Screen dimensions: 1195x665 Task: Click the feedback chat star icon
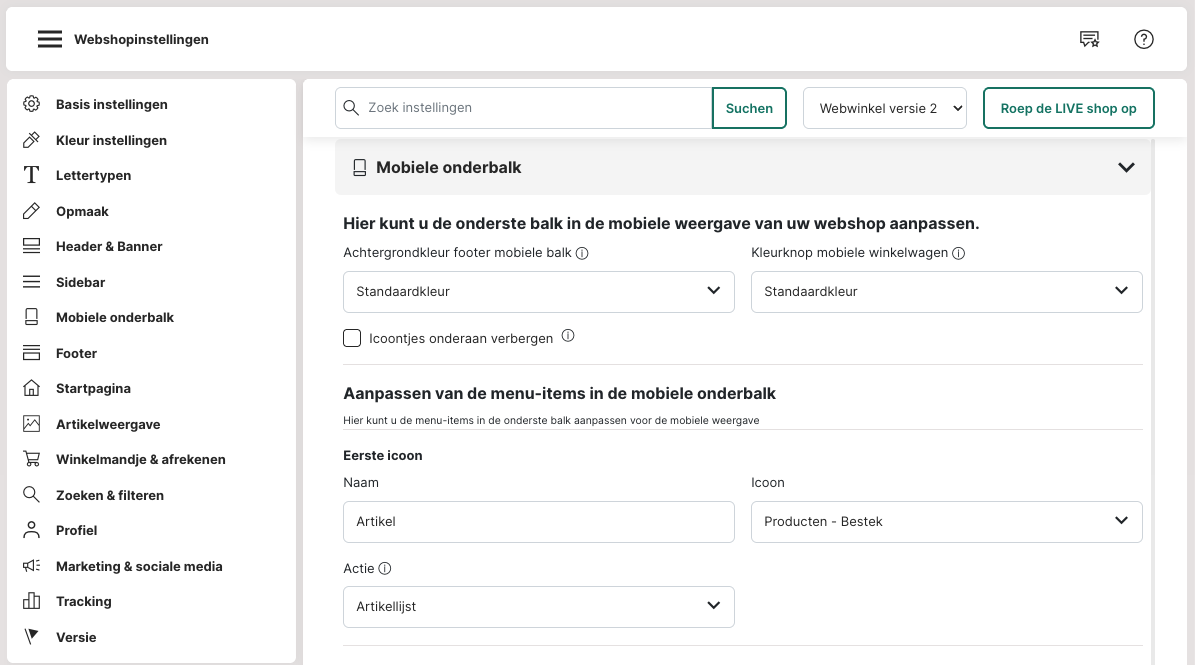[x=1089, y=40]
